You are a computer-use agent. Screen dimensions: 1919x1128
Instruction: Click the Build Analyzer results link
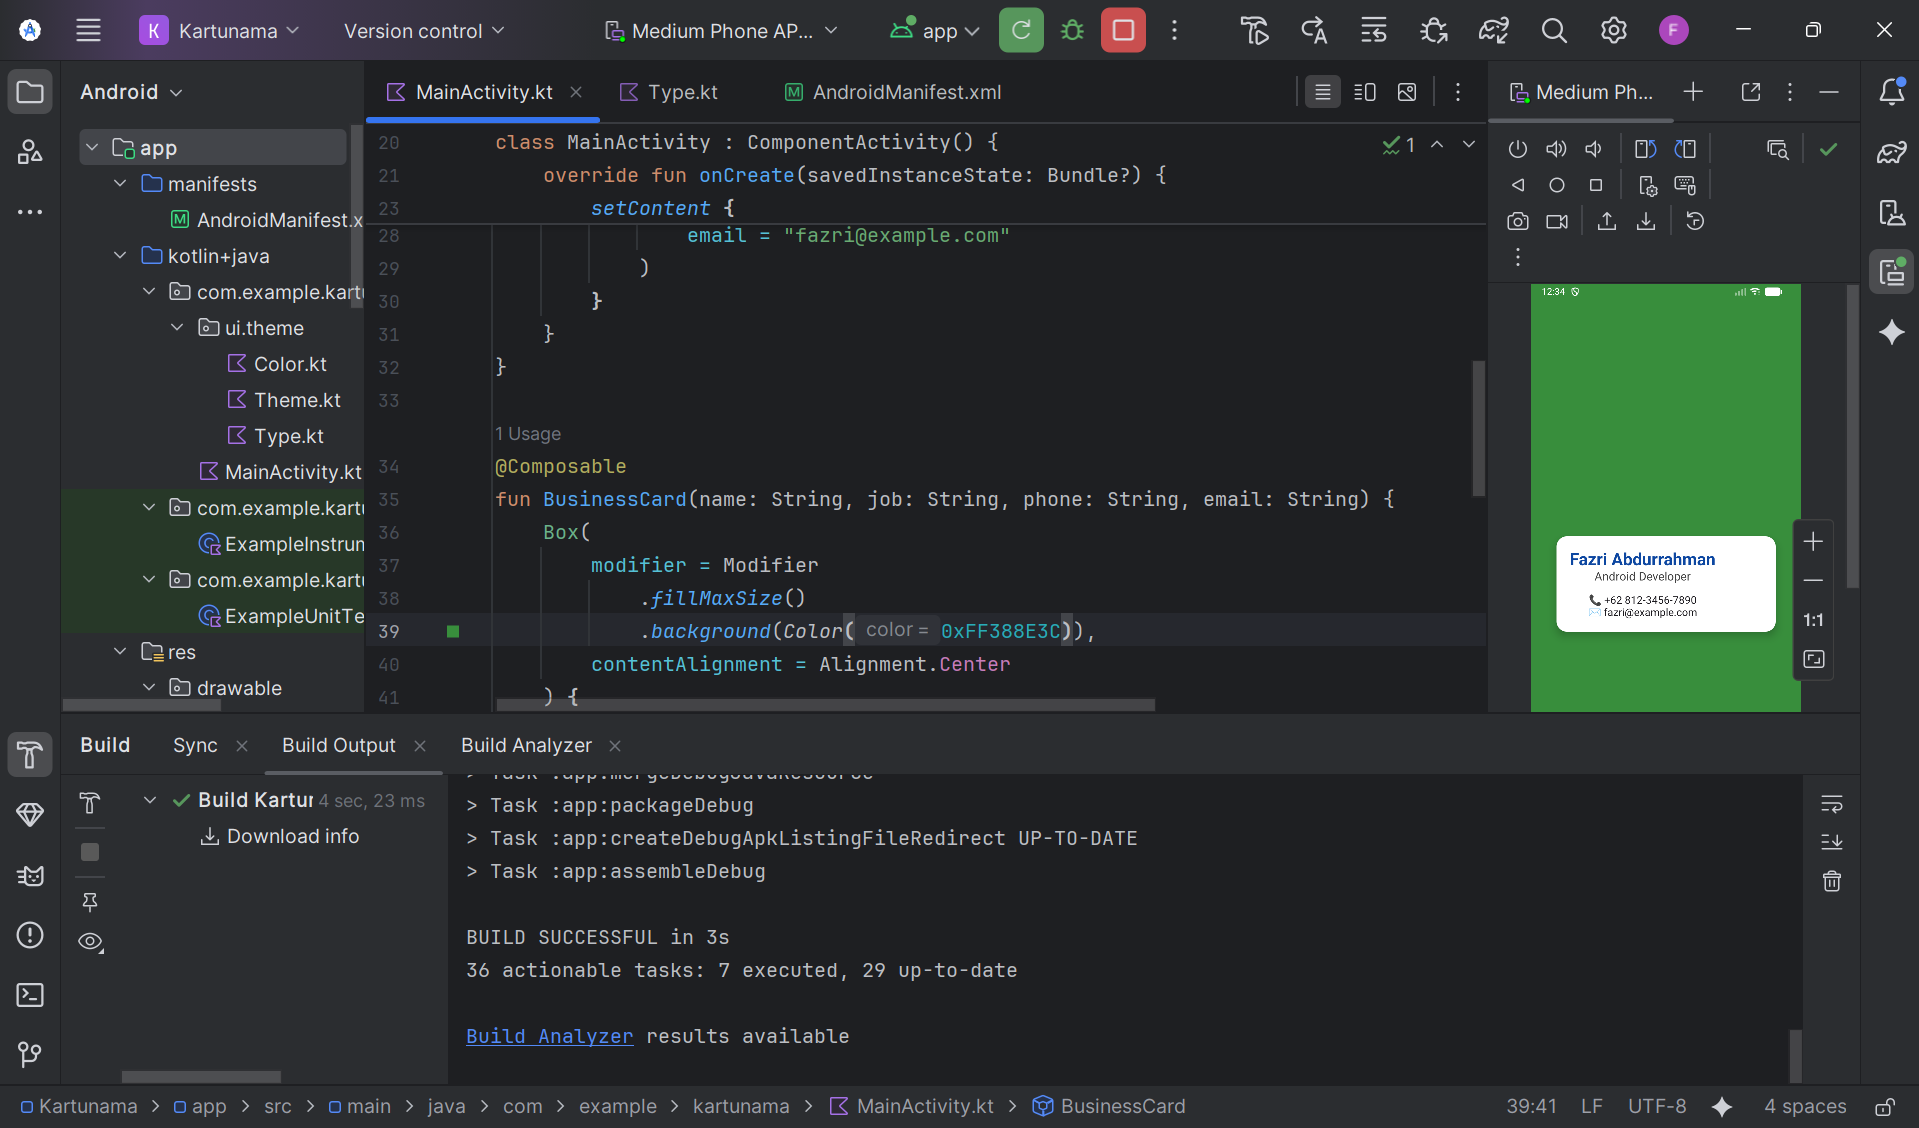[549, 1036]
